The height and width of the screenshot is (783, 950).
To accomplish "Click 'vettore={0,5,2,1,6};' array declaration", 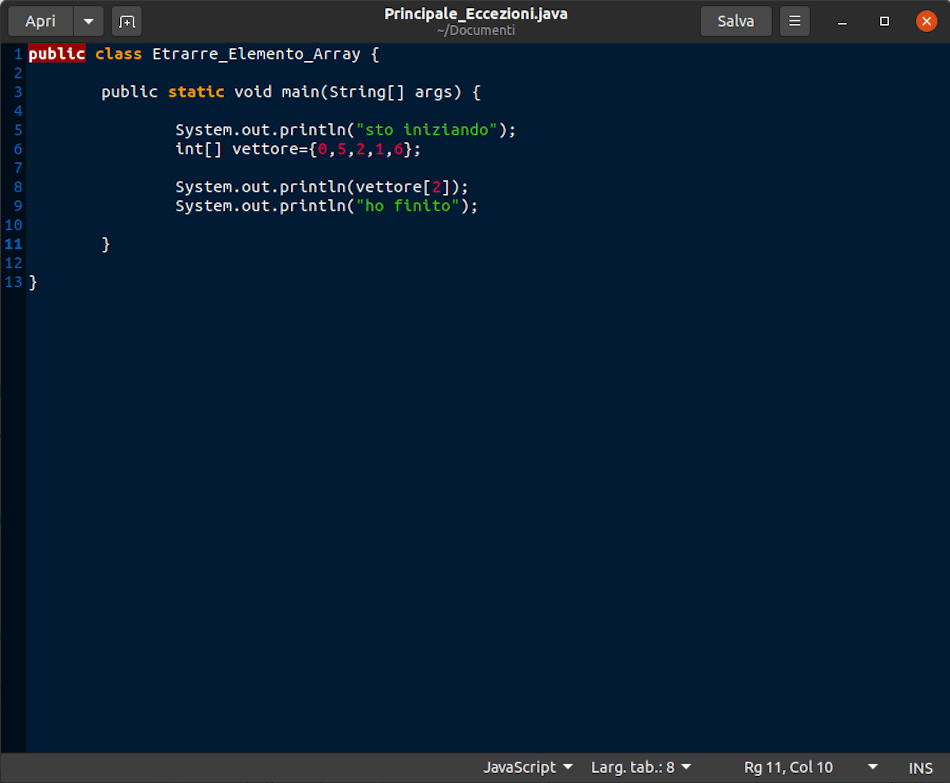I will (326, 149).
